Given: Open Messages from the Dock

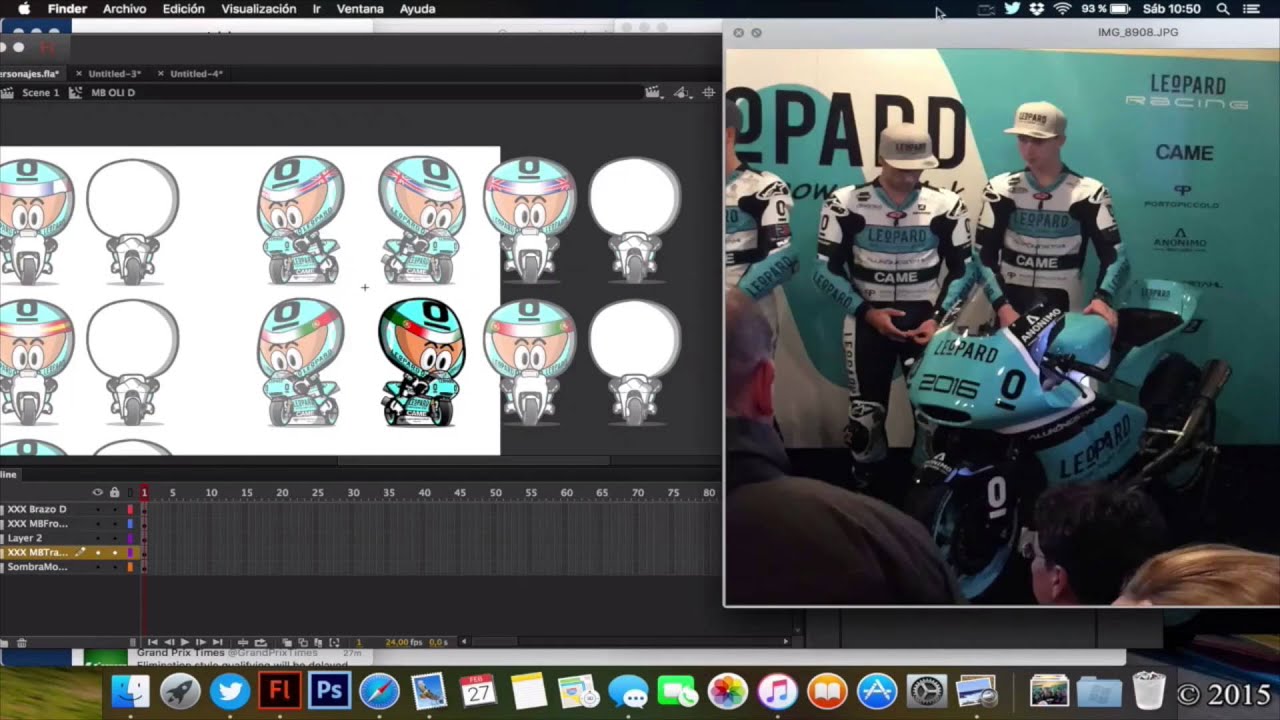Looking at the screenshot, I should pyautogui.click(x=628, y=691).
